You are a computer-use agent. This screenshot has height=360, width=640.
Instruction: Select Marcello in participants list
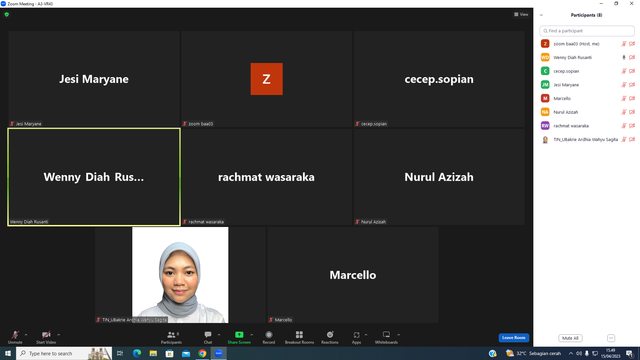(x=587, y=98)
